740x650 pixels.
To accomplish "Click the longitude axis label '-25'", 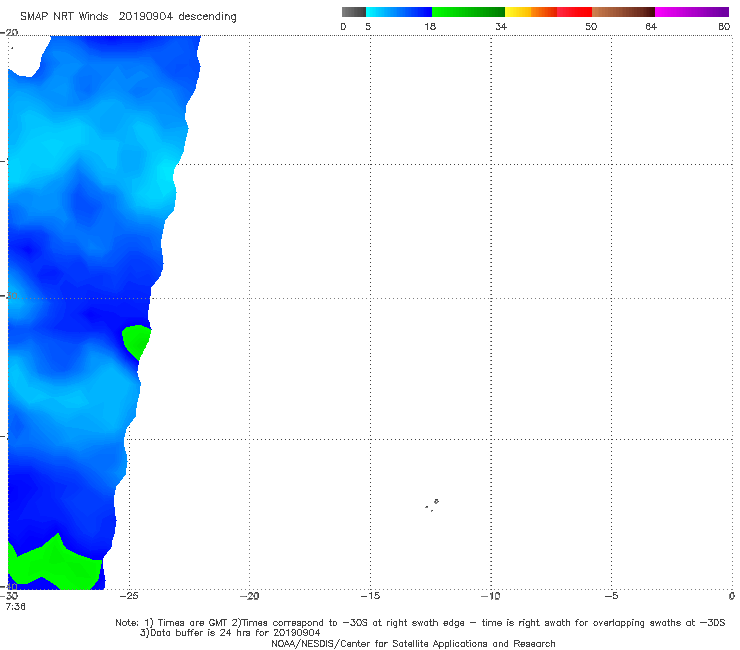I will pos(129,596).
